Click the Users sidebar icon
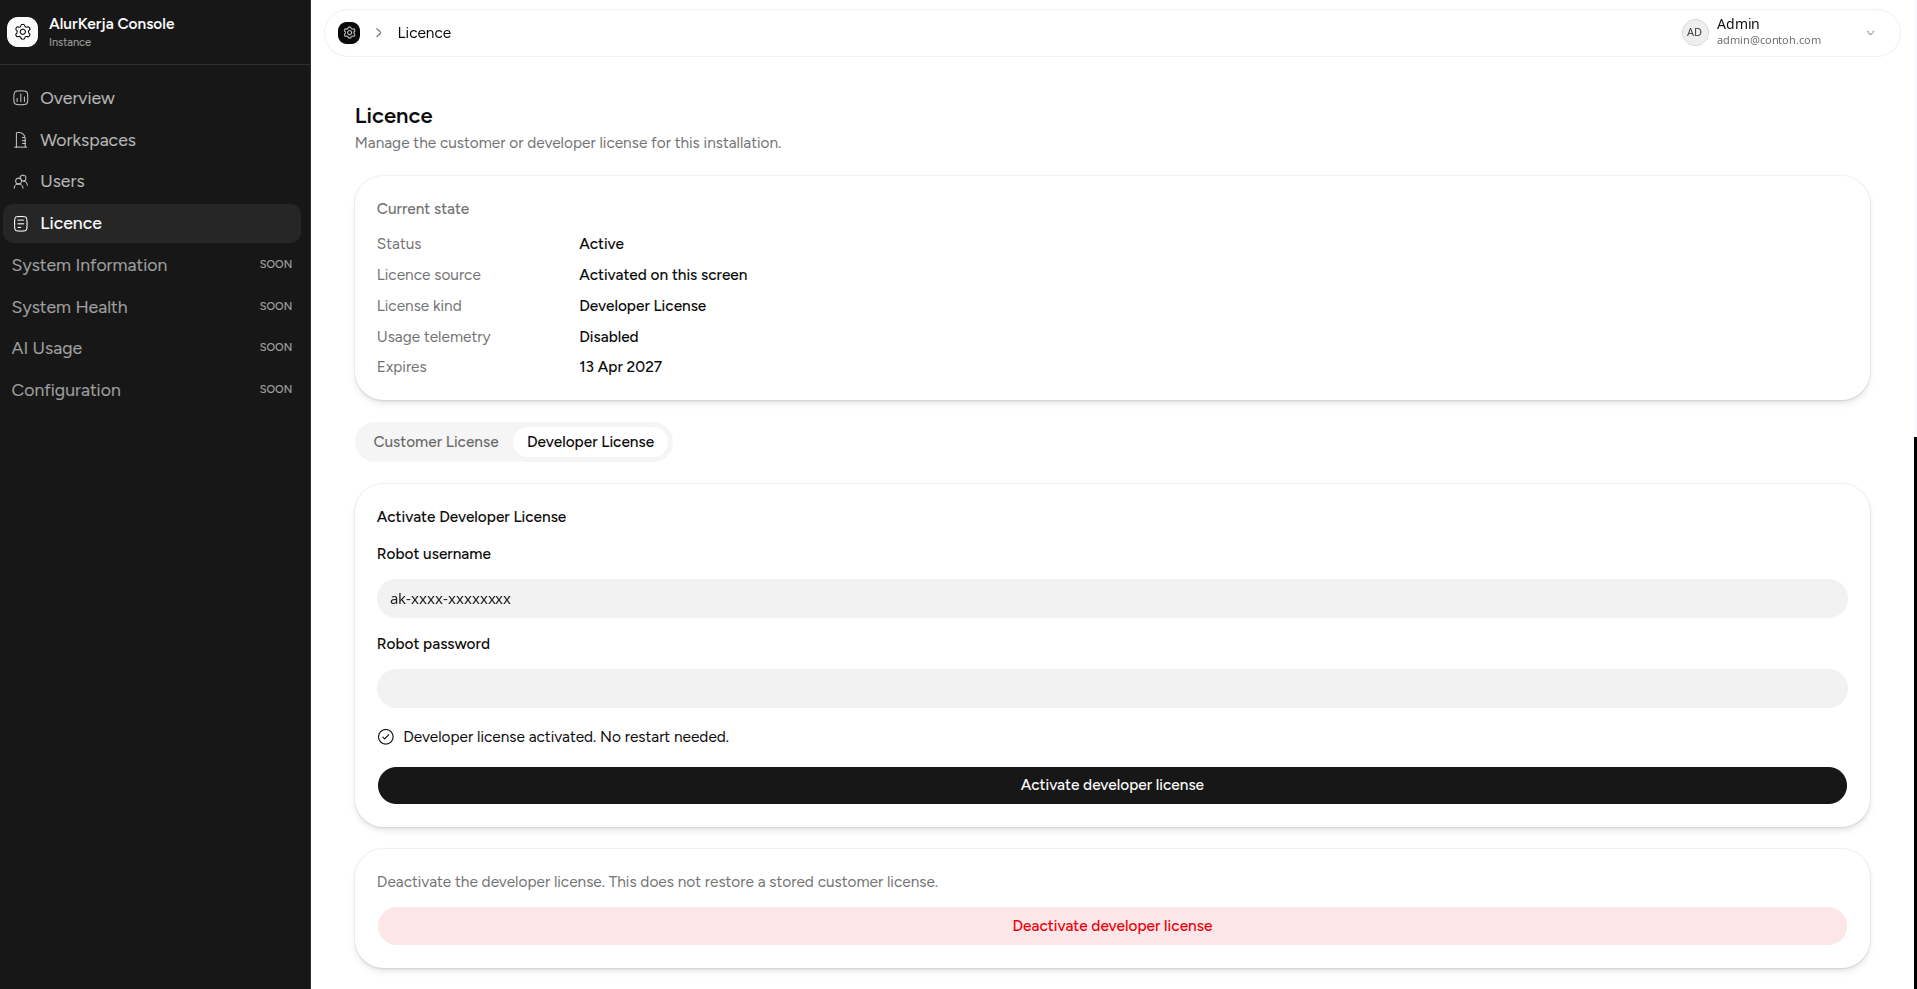Image resolution: width=1917 pixels, height=989 pixels. tap(21, 181)
